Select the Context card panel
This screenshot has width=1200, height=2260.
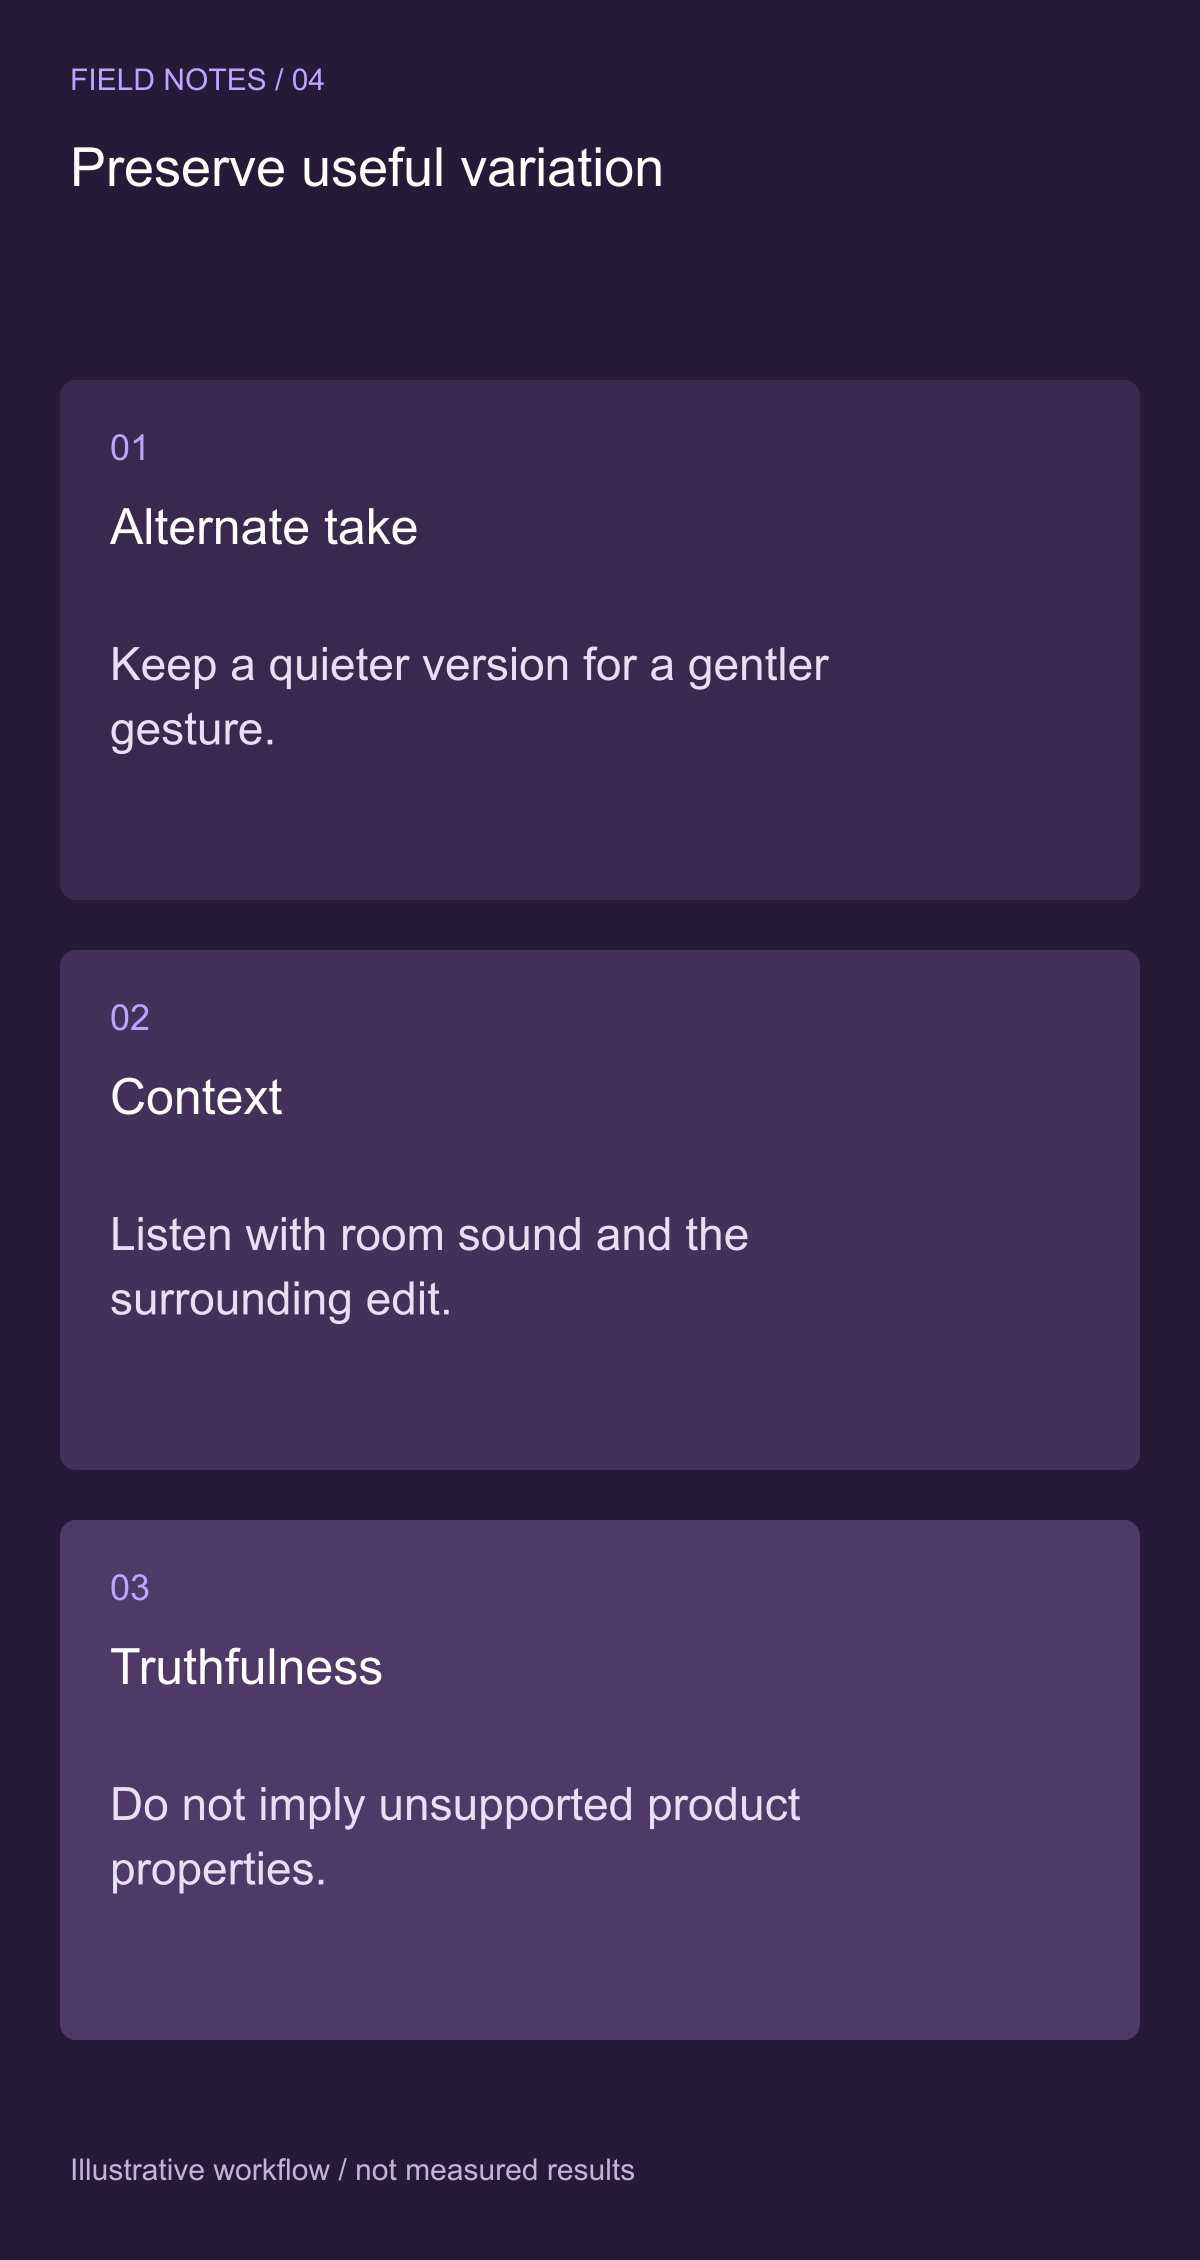[x=600, y=1210]
